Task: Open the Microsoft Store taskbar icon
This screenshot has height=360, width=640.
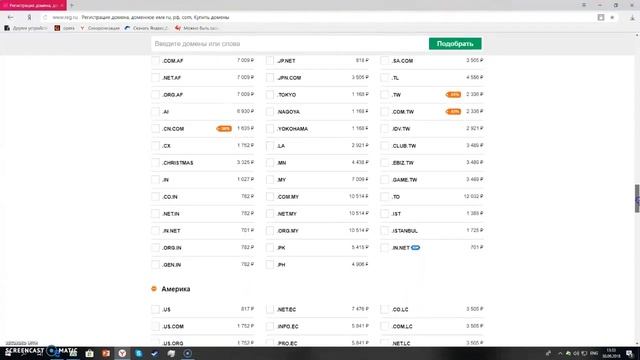Action: [89, 353]
